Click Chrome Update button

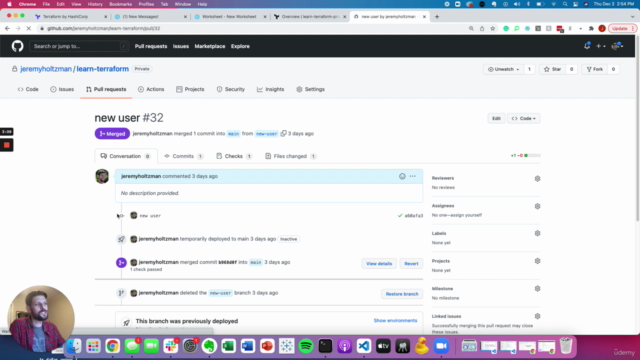622,29
